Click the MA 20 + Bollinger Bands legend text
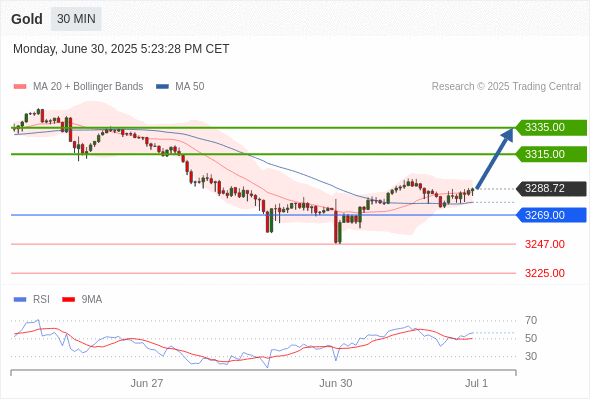The width and height of the screenshot is (590, 400). [88, 87]
